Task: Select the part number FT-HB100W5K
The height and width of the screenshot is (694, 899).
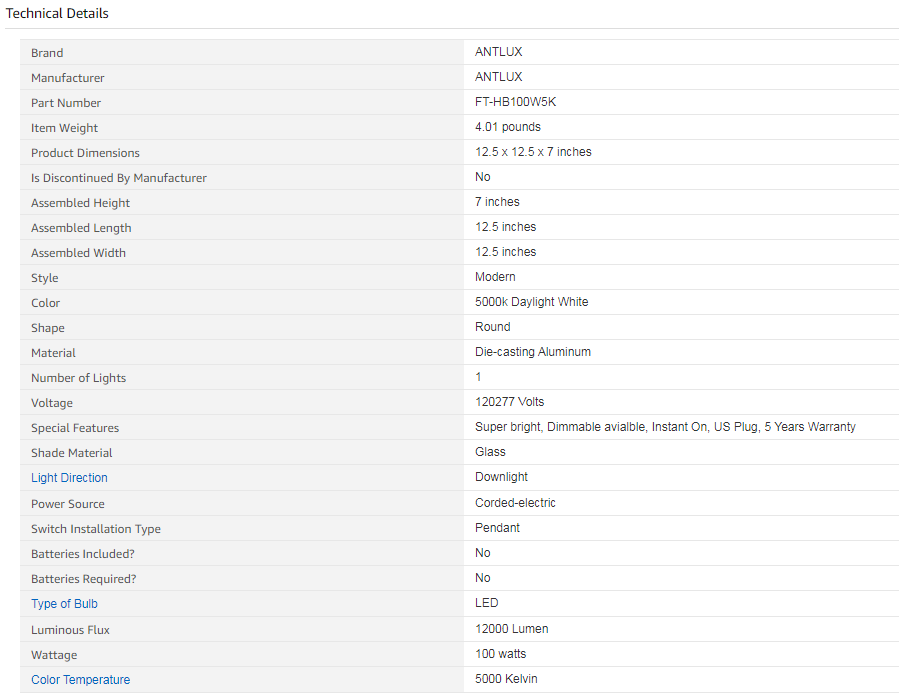Action: pos(515,102)
